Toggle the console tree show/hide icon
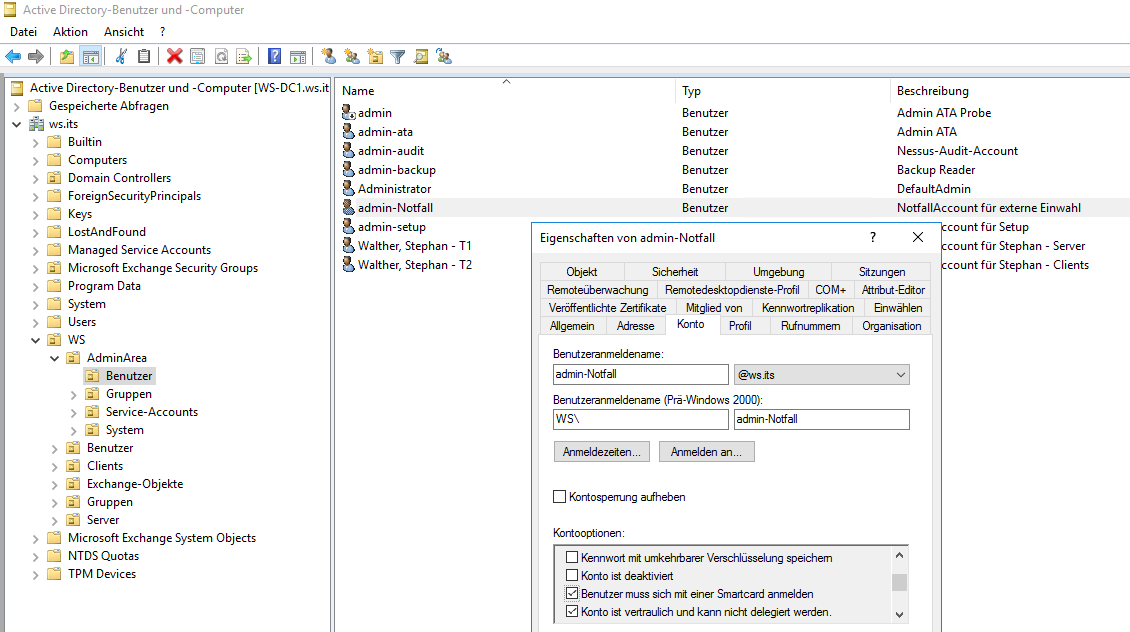Screen dimensions: 1130x632 (91, 56)
